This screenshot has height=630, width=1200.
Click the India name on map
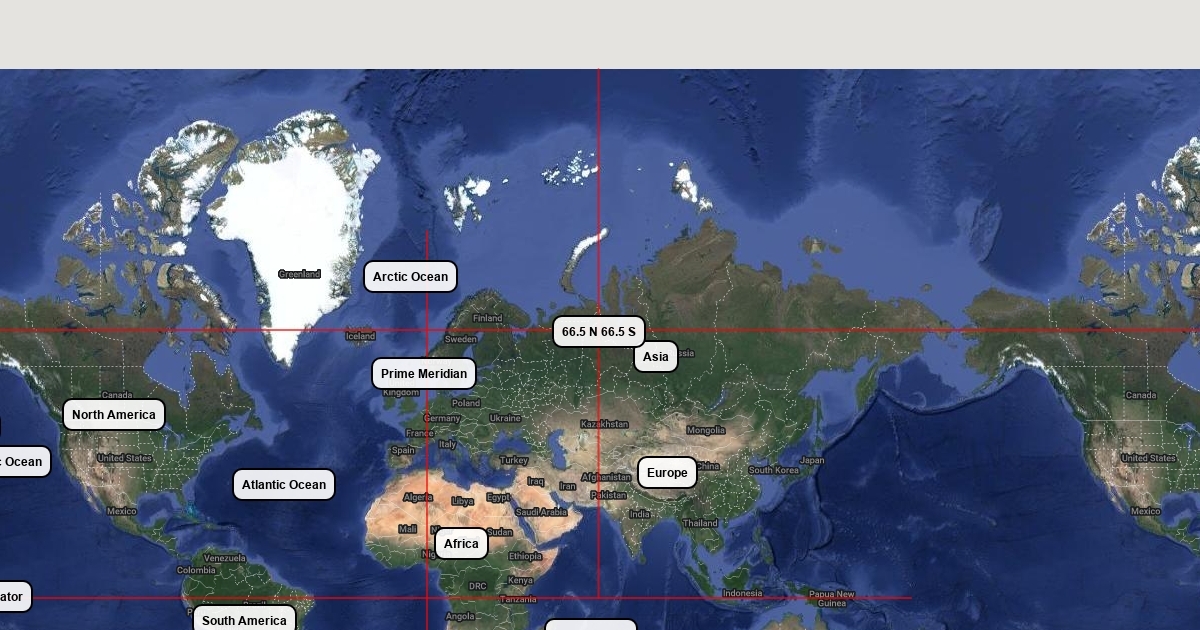[639, 514]
